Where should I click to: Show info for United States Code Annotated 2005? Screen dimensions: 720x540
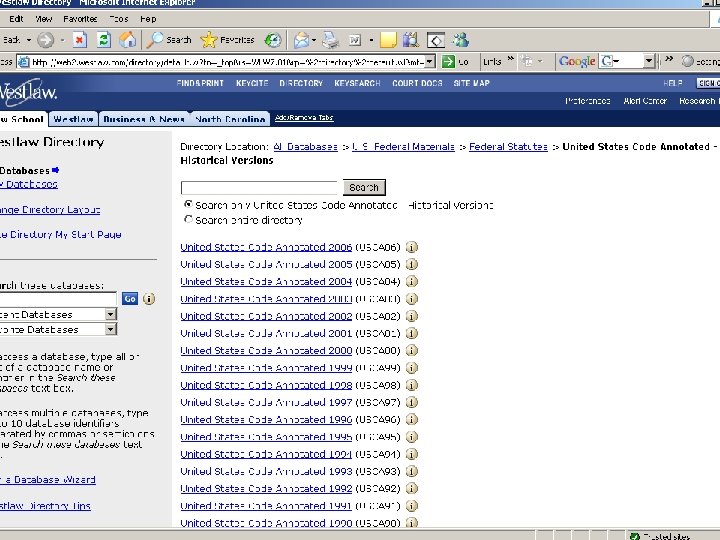coord(412,264)
